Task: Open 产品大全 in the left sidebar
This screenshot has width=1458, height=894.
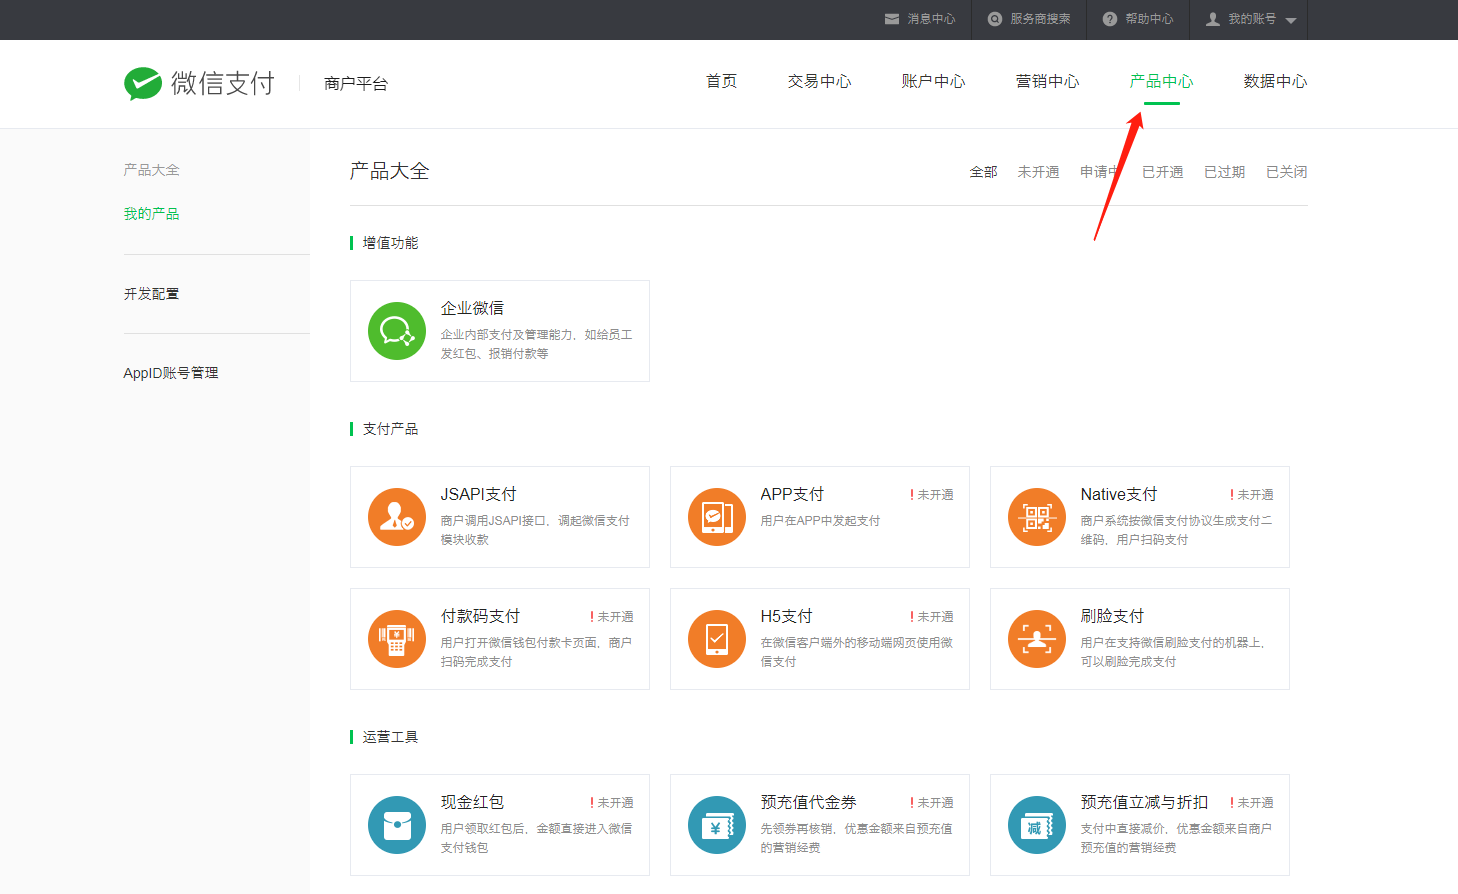Action: click(151, 170)
